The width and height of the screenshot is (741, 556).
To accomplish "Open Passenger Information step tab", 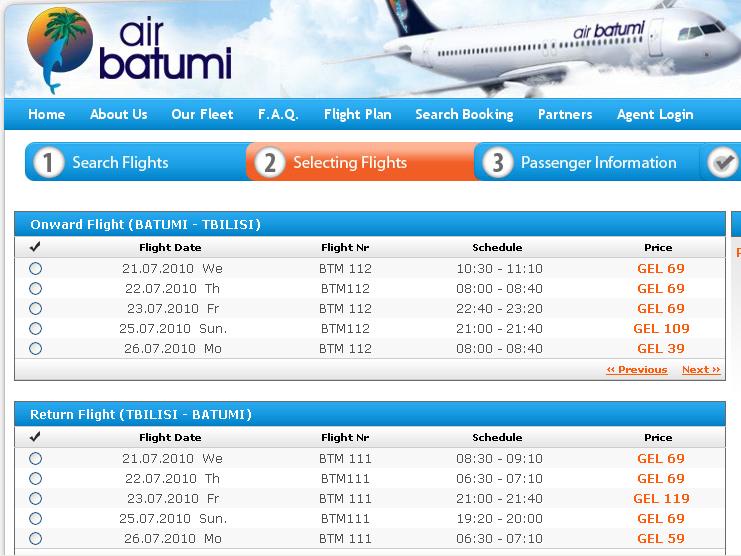I will point(587,162).
